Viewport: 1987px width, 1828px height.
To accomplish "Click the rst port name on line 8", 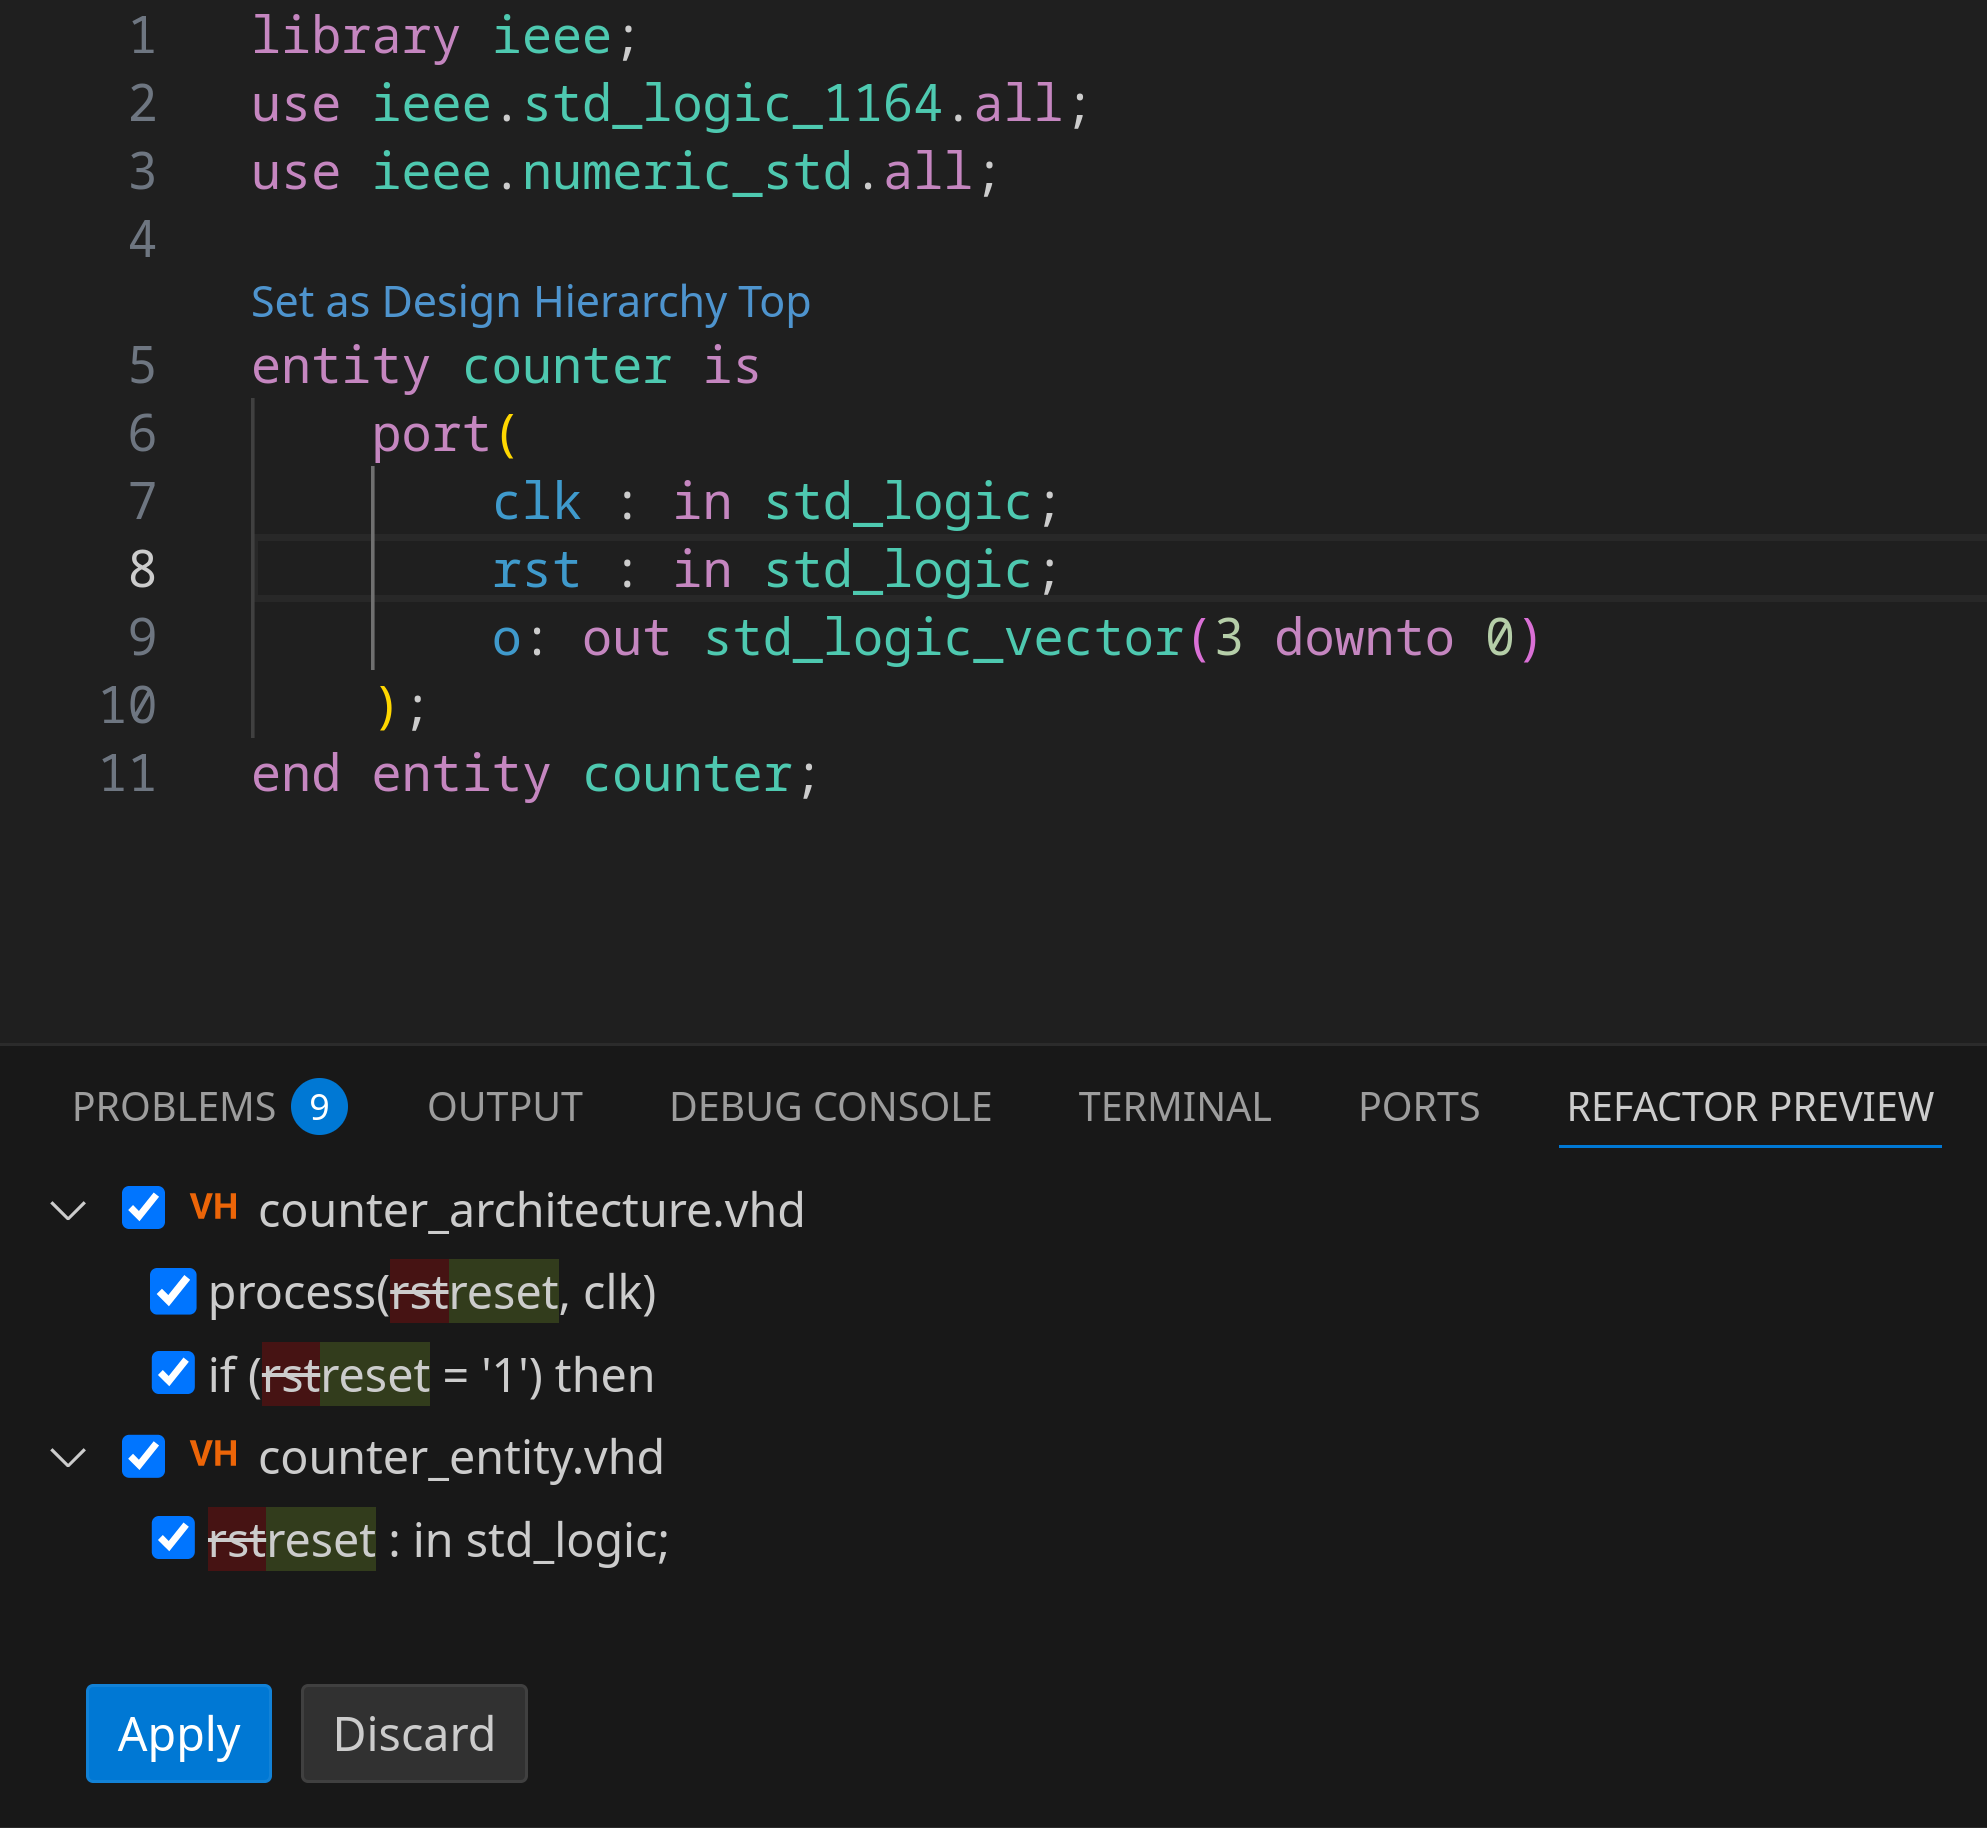I will click(536, 570).
